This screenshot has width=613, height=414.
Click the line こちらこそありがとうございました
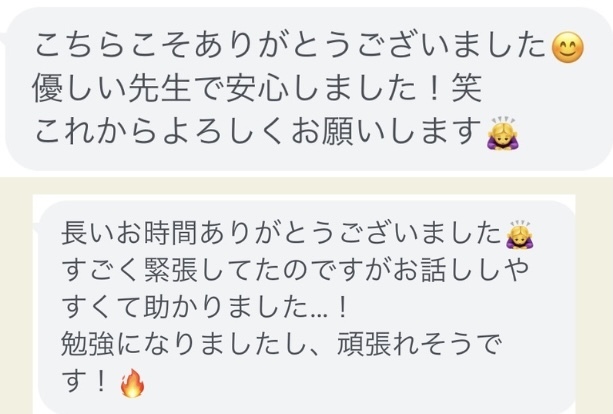[291, 46]
